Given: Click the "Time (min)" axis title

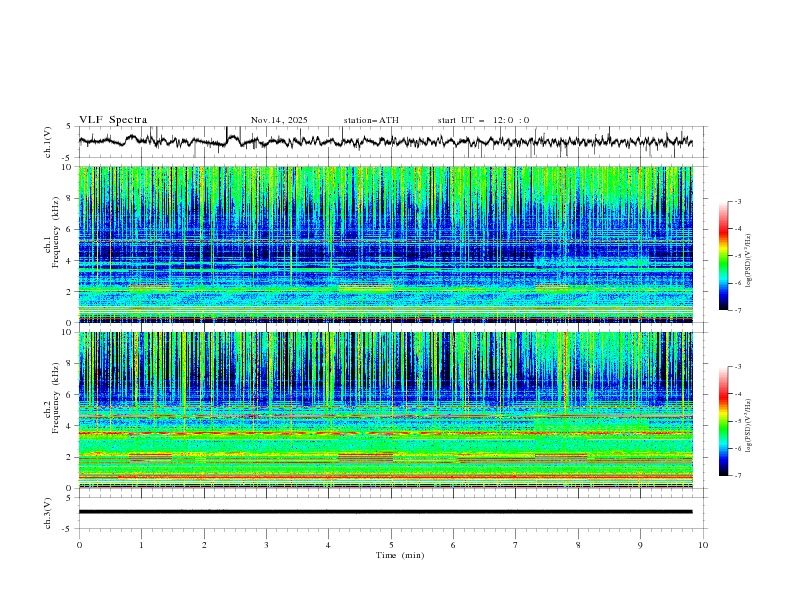Looking at the screenshot, I should (400, 555).
